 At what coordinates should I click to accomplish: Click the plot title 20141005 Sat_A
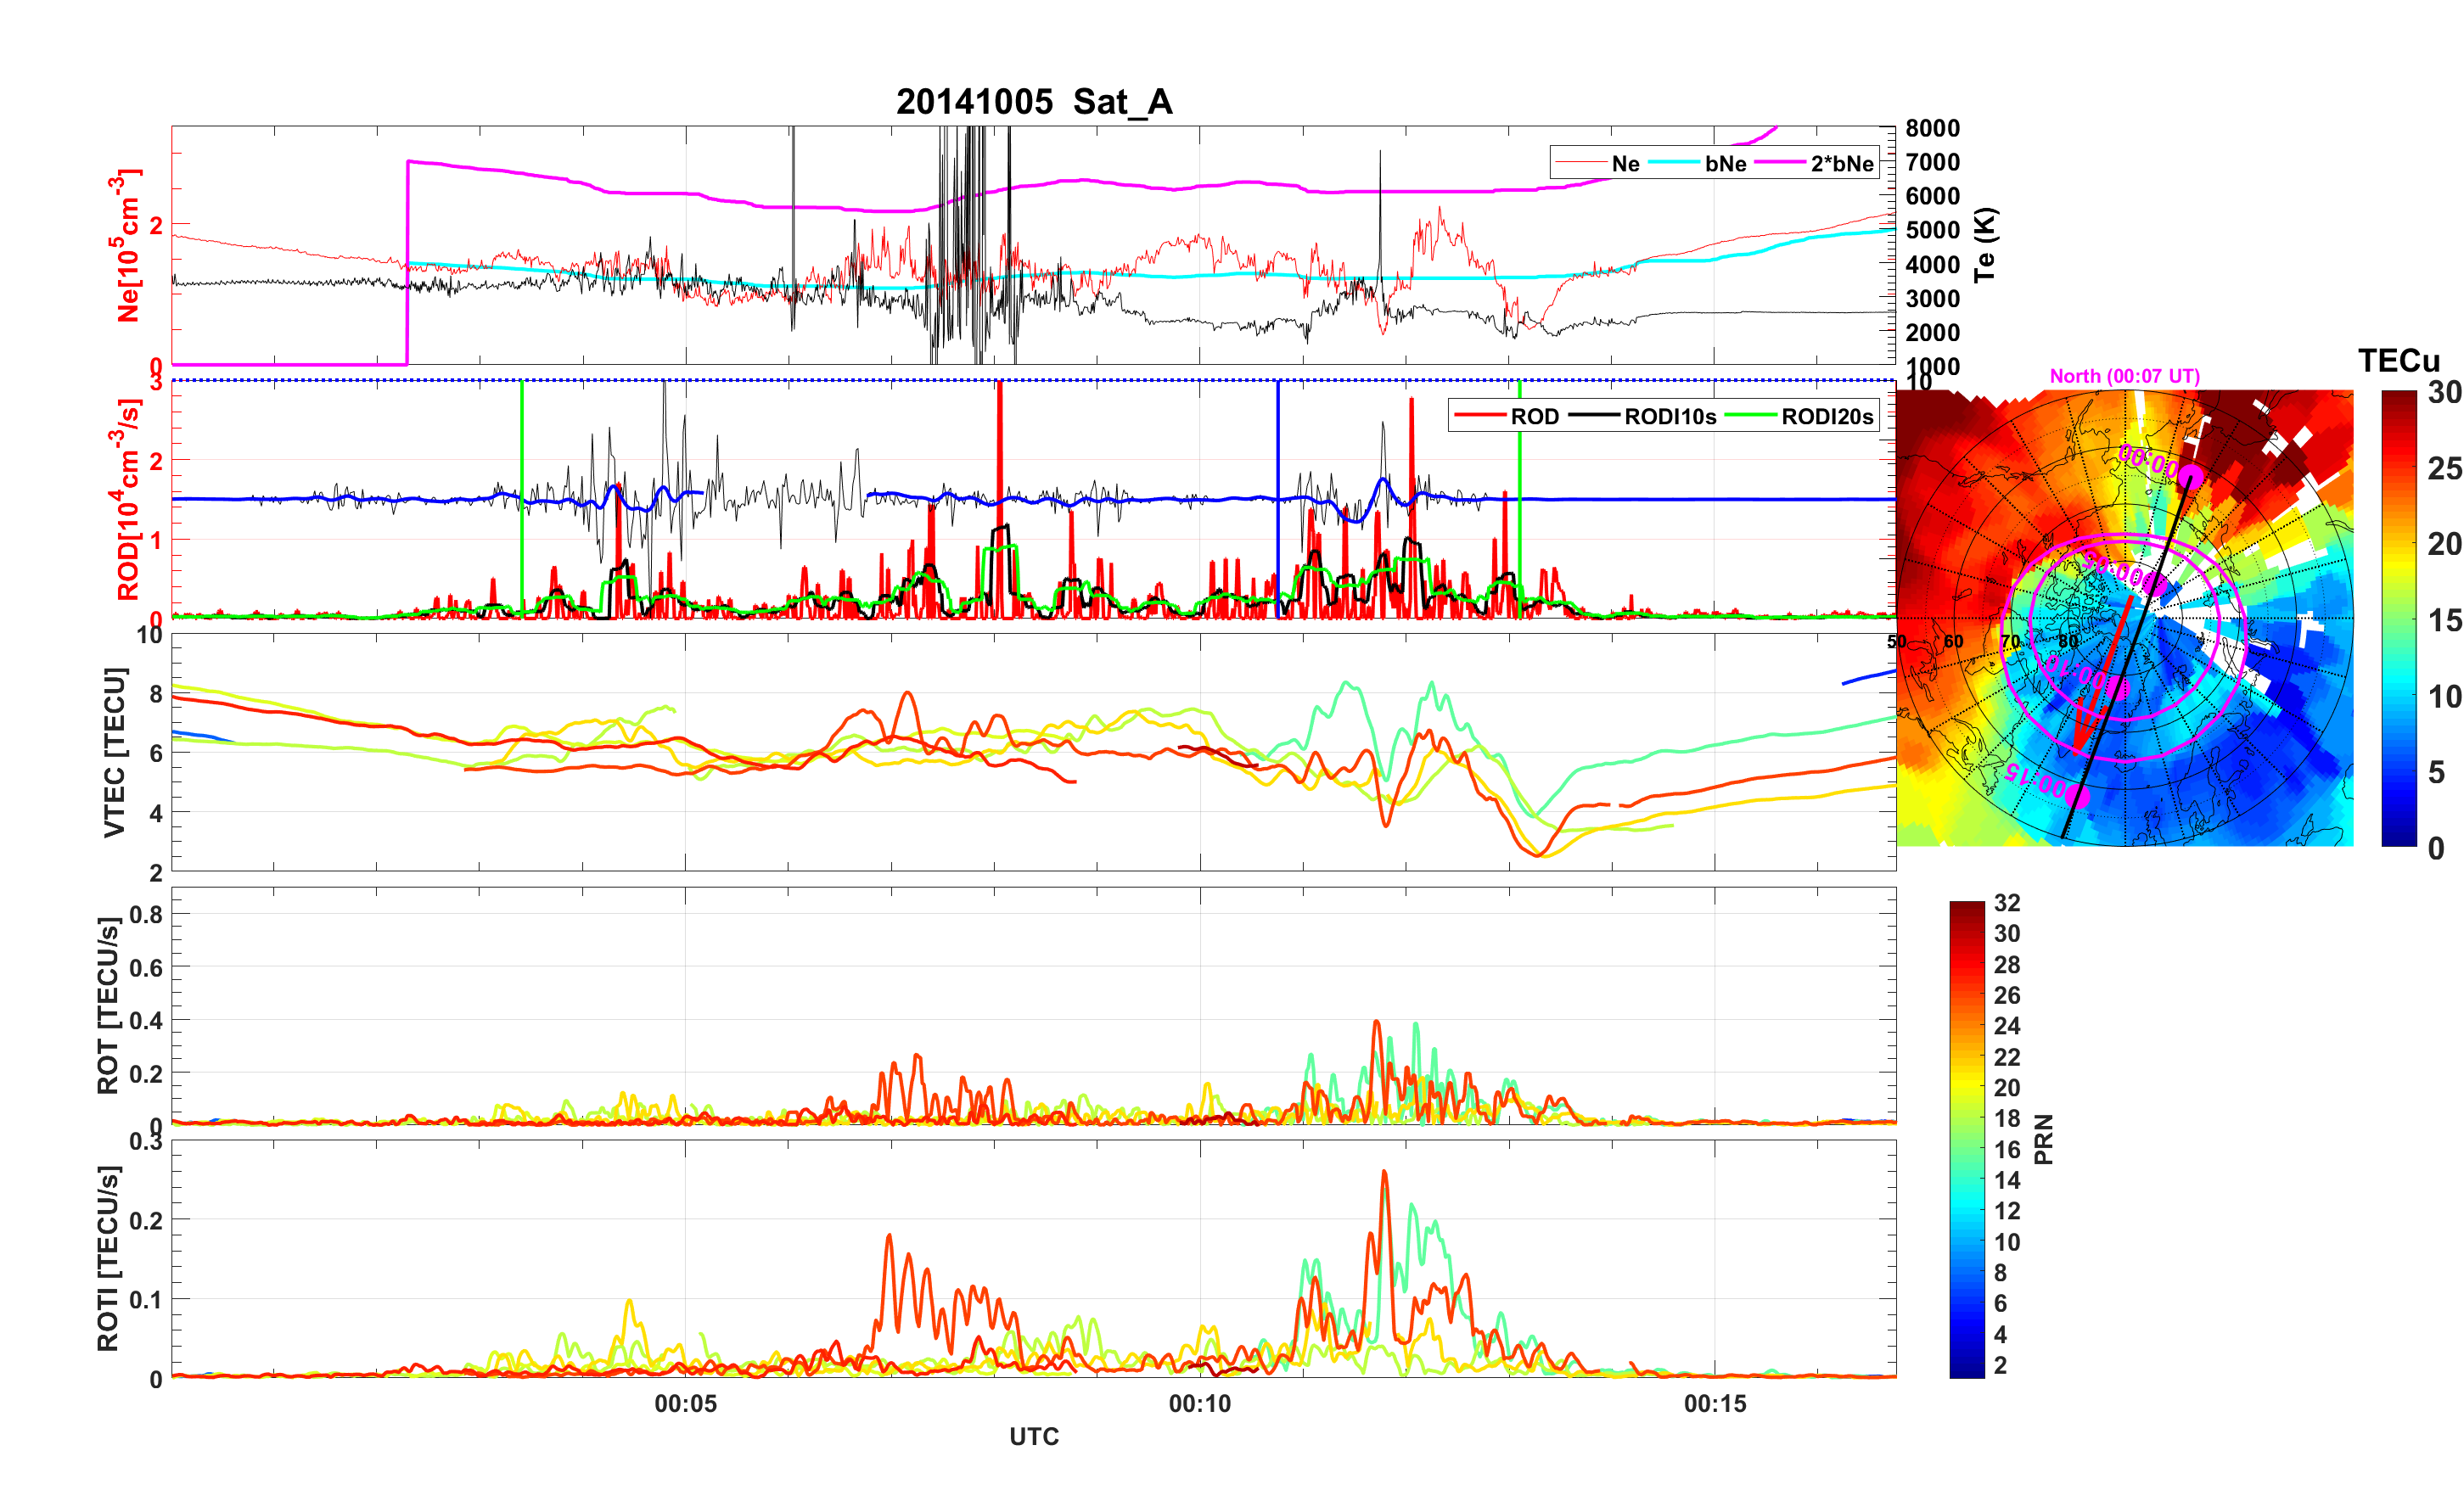tap(1033, 102)
